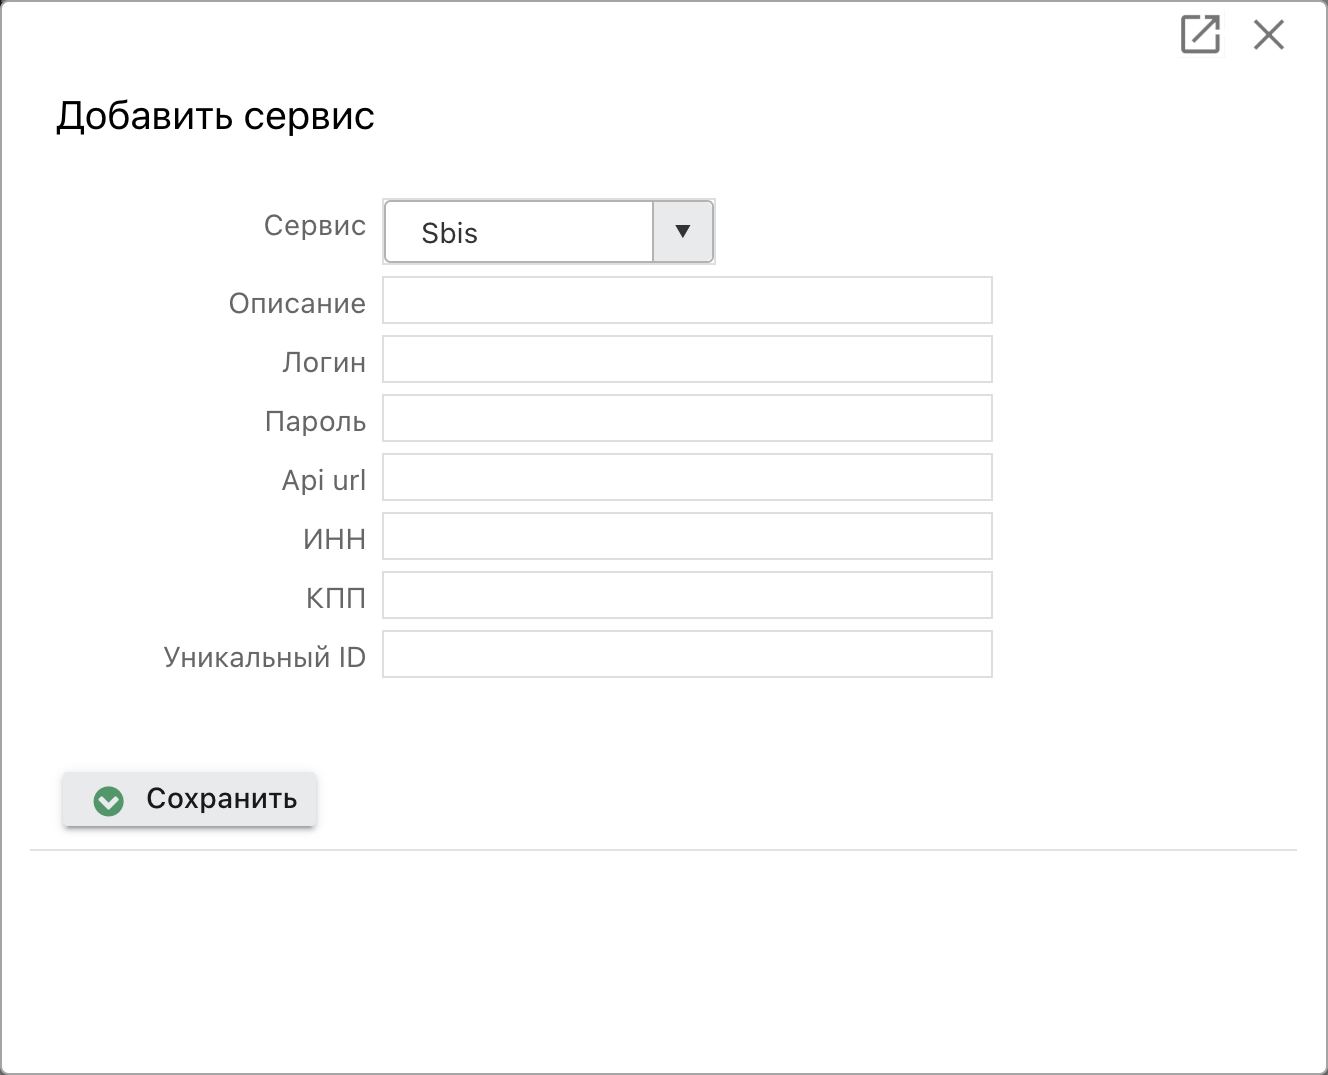Viewport: 1328px width, 1075px height.
Task: Focus the Логин input field
Action: pyautogui.click(x=687, y=359)
